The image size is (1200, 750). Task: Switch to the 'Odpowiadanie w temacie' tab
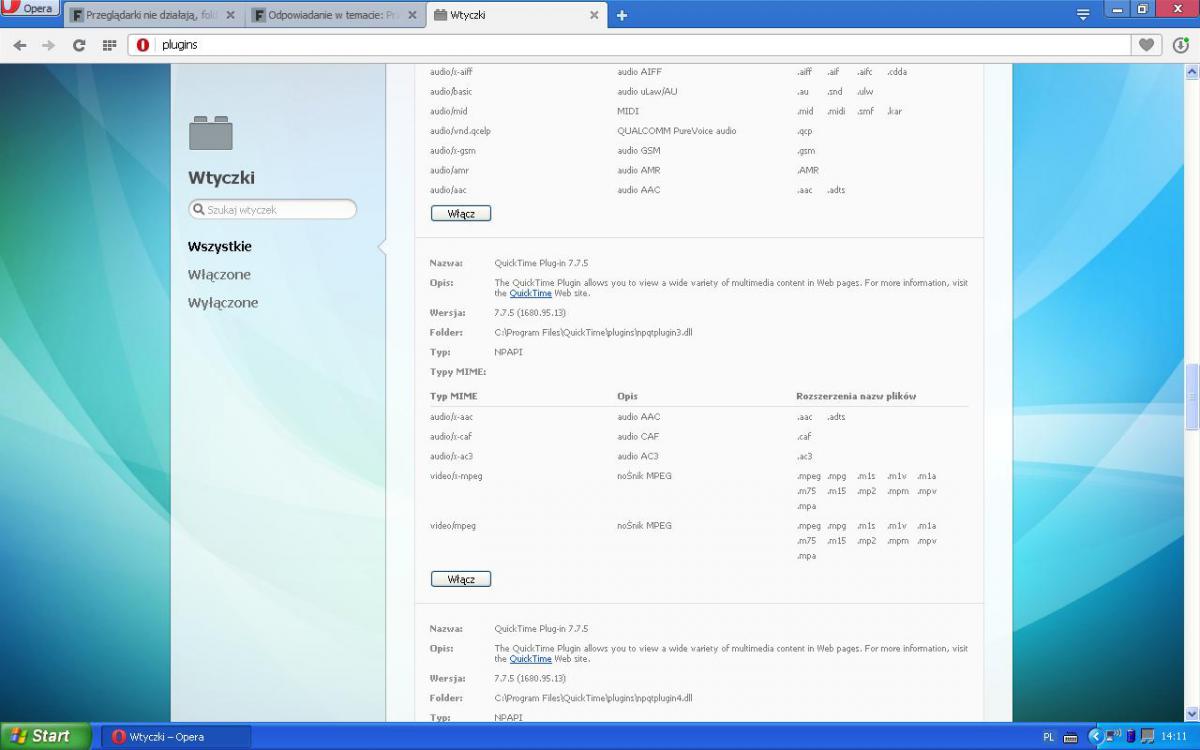[x=333, y=15]
